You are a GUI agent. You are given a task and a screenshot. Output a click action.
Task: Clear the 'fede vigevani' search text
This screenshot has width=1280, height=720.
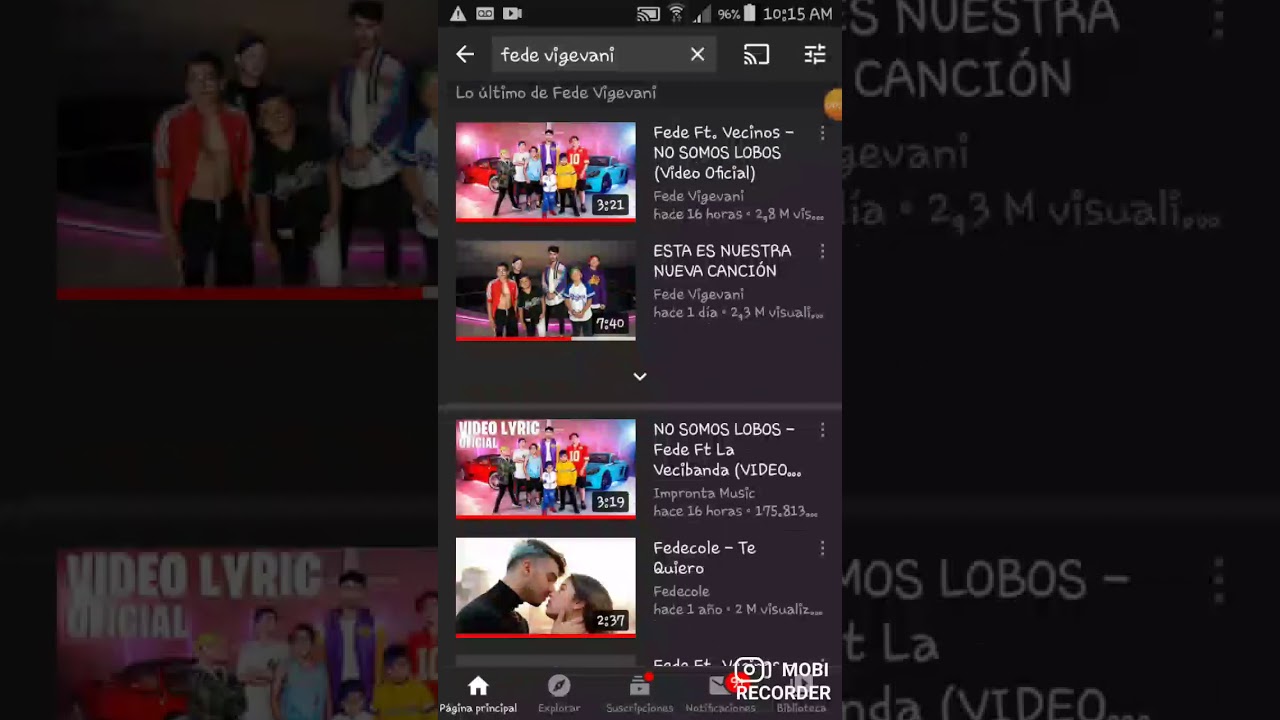tap(697, 55)
